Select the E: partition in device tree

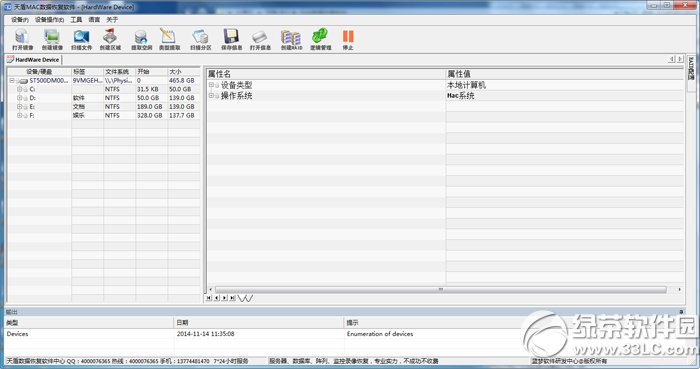[x=32, y=107]
